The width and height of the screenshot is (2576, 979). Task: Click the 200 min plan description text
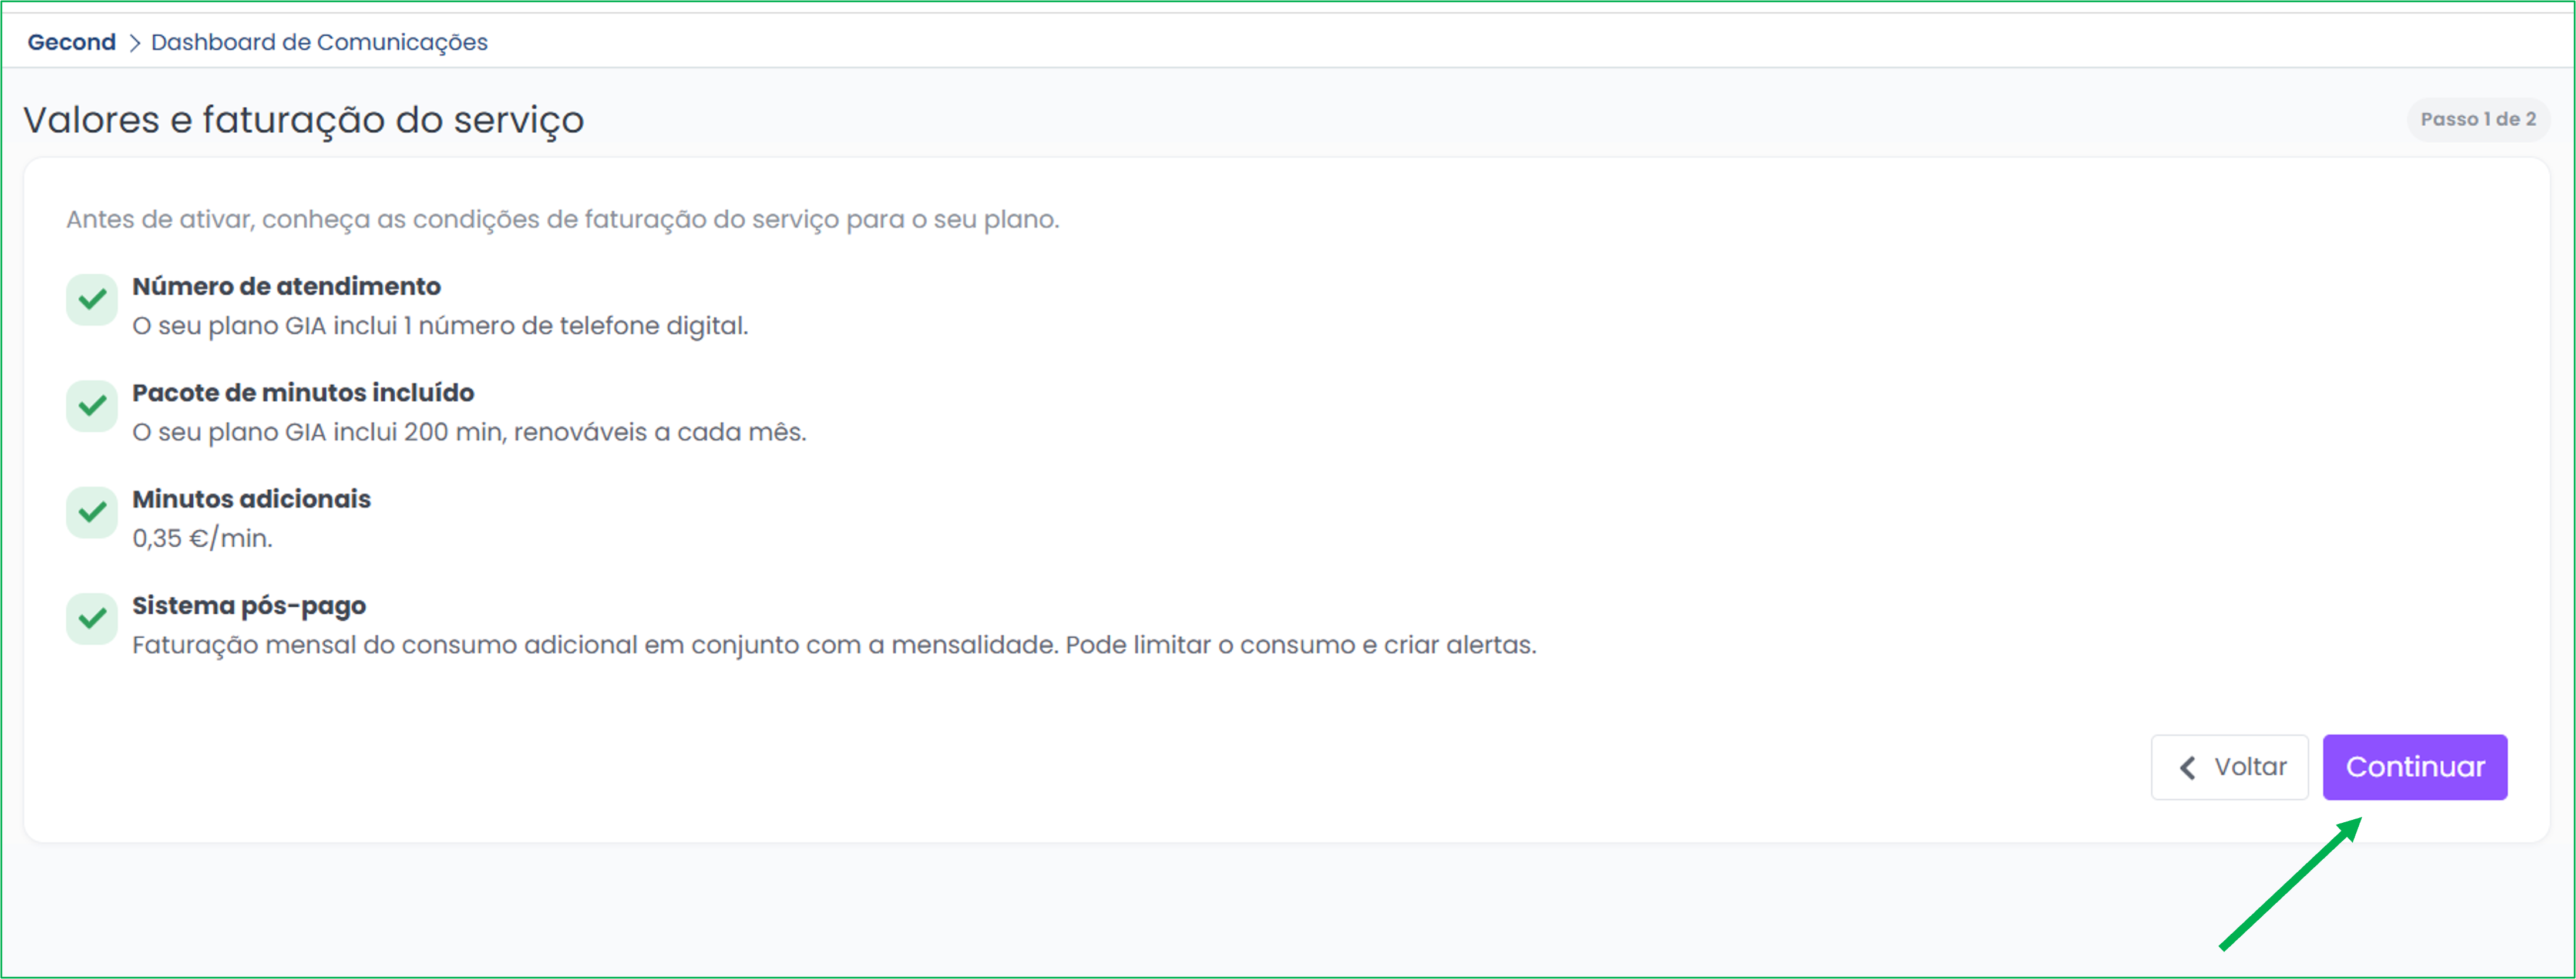pyautogui.click(x=469, y=432)
